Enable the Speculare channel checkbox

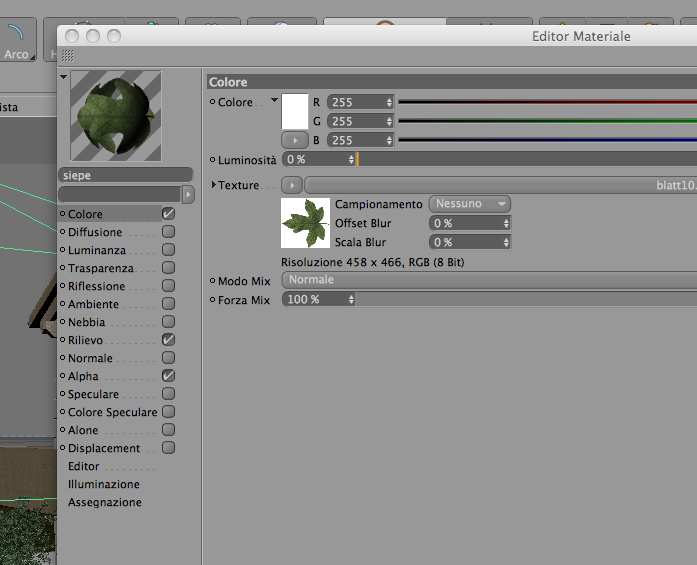168,394
